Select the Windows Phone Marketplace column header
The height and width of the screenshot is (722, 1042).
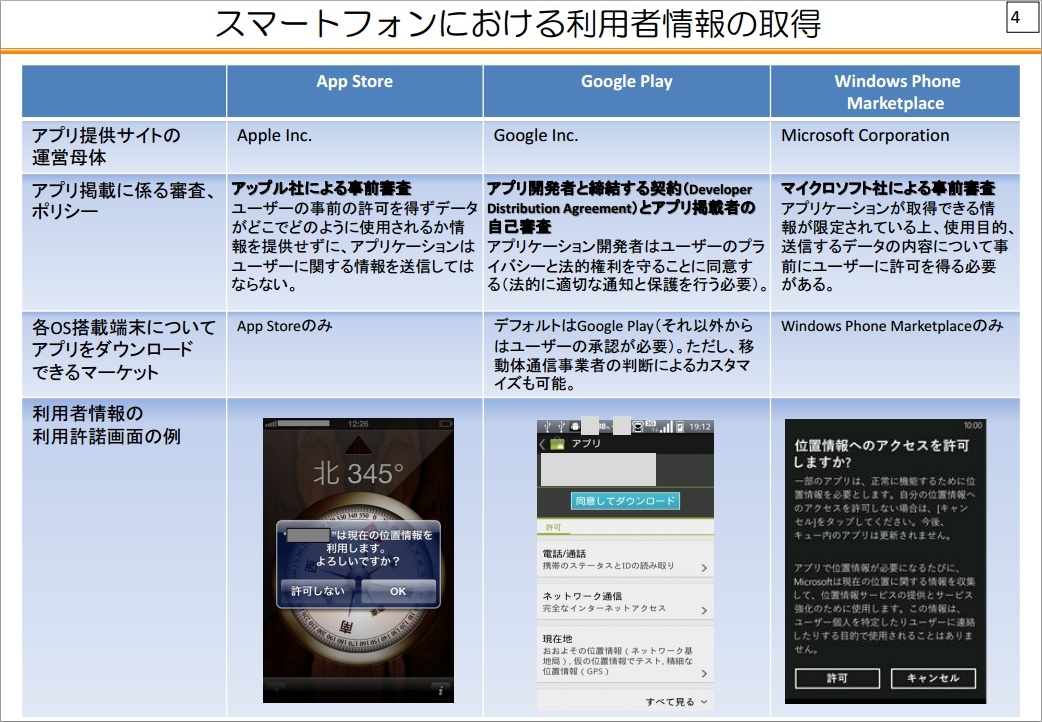point(896,92)
